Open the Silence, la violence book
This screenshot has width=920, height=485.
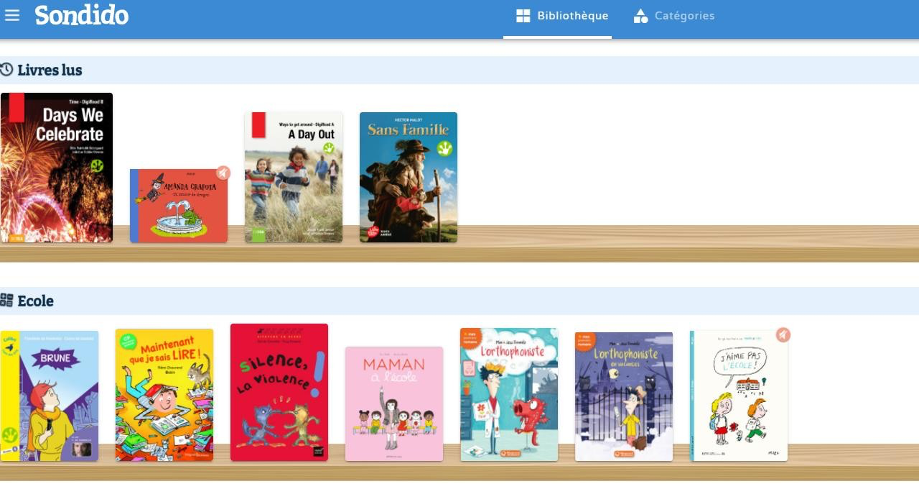coord(279,392)
